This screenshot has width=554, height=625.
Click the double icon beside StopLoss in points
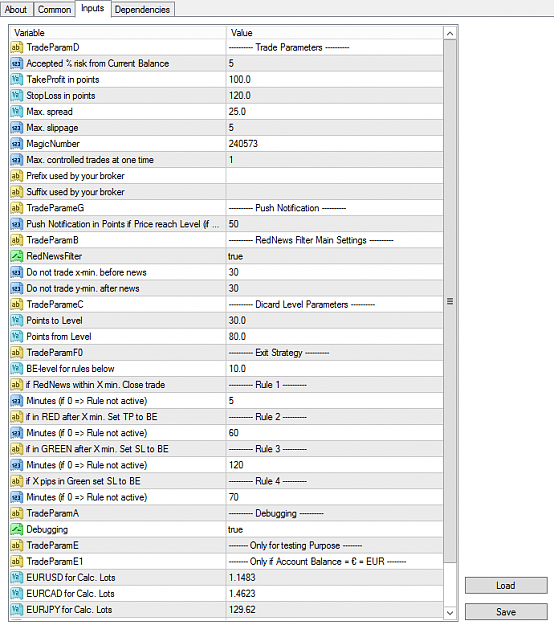(x=16, y=96)
